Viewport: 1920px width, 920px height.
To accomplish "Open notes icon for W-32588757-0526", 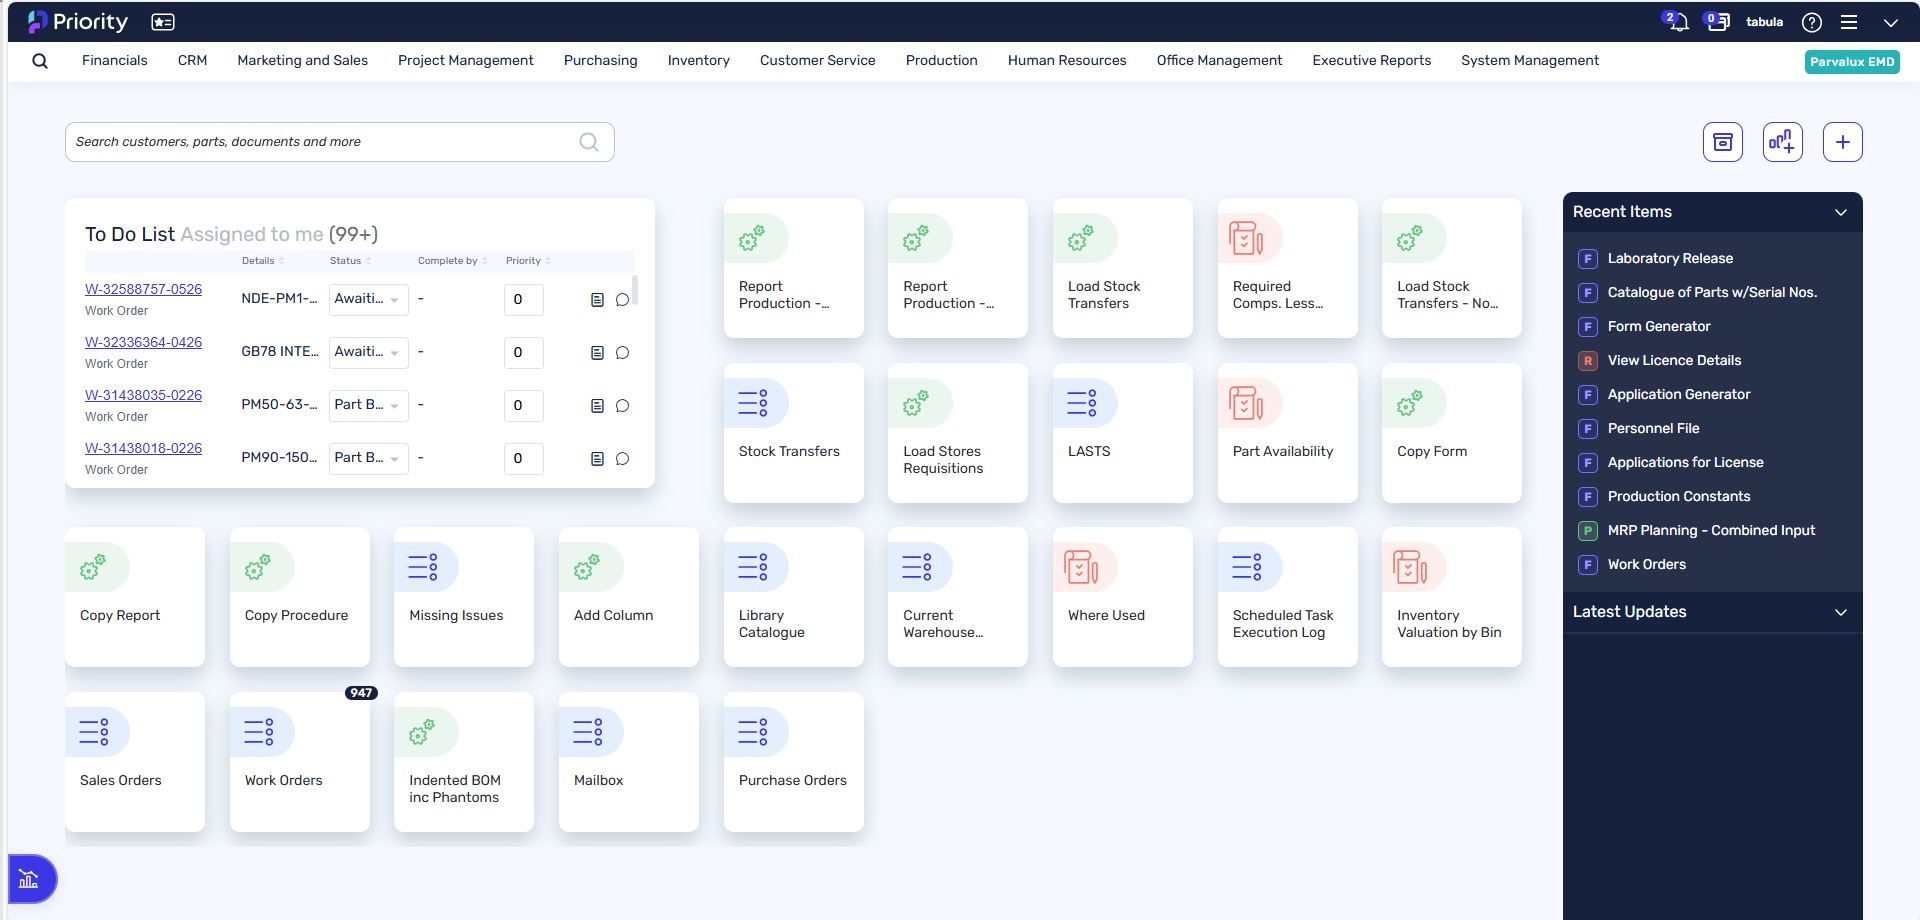I will pyautogui.click(x=597, y=300).
